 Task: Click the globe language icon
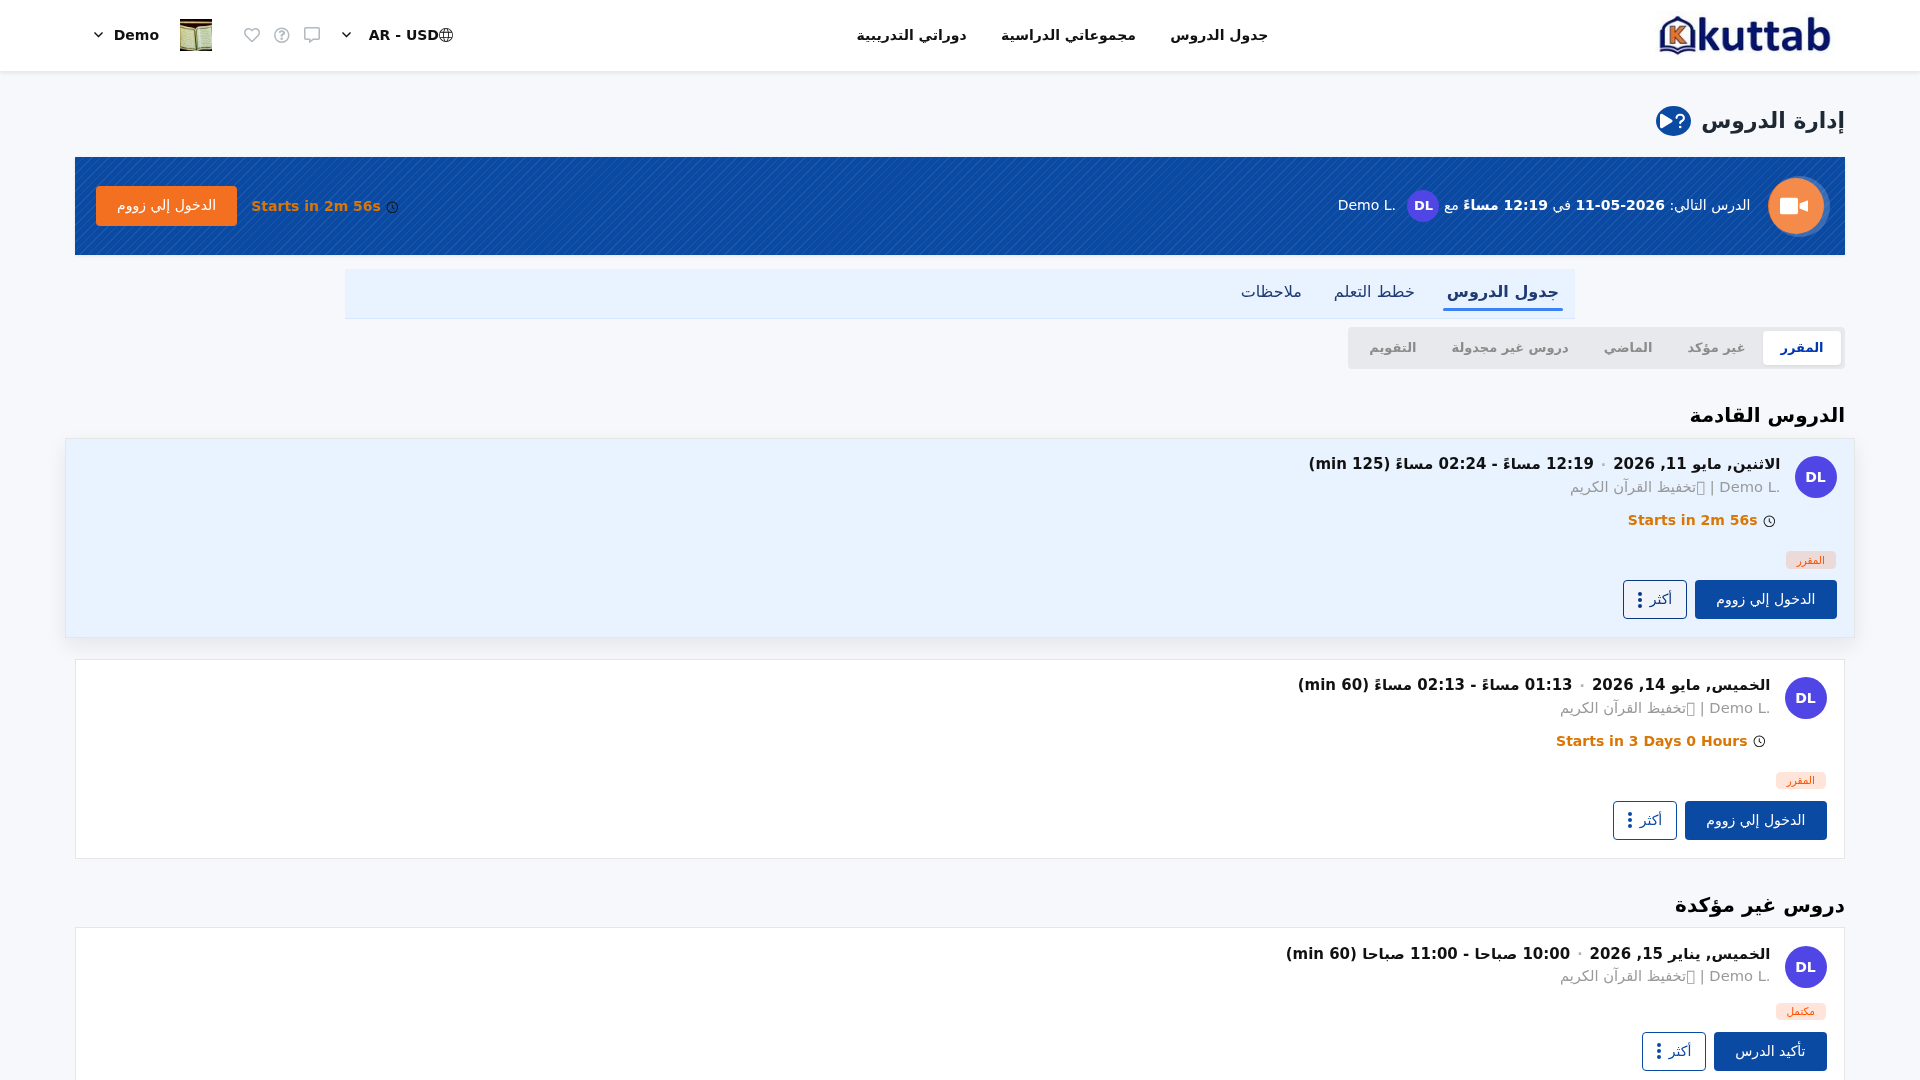pyautogui.click(x=446, y=35)
